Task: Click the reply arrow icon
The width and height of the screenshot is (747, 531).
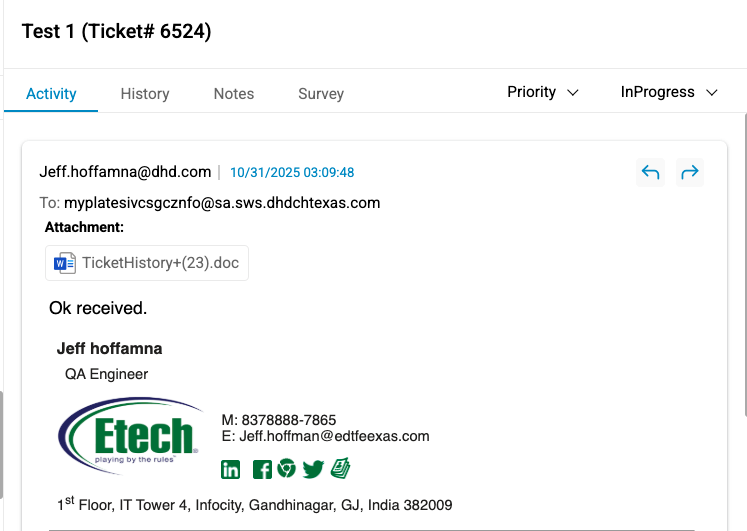Action: [x=650, y=173]
